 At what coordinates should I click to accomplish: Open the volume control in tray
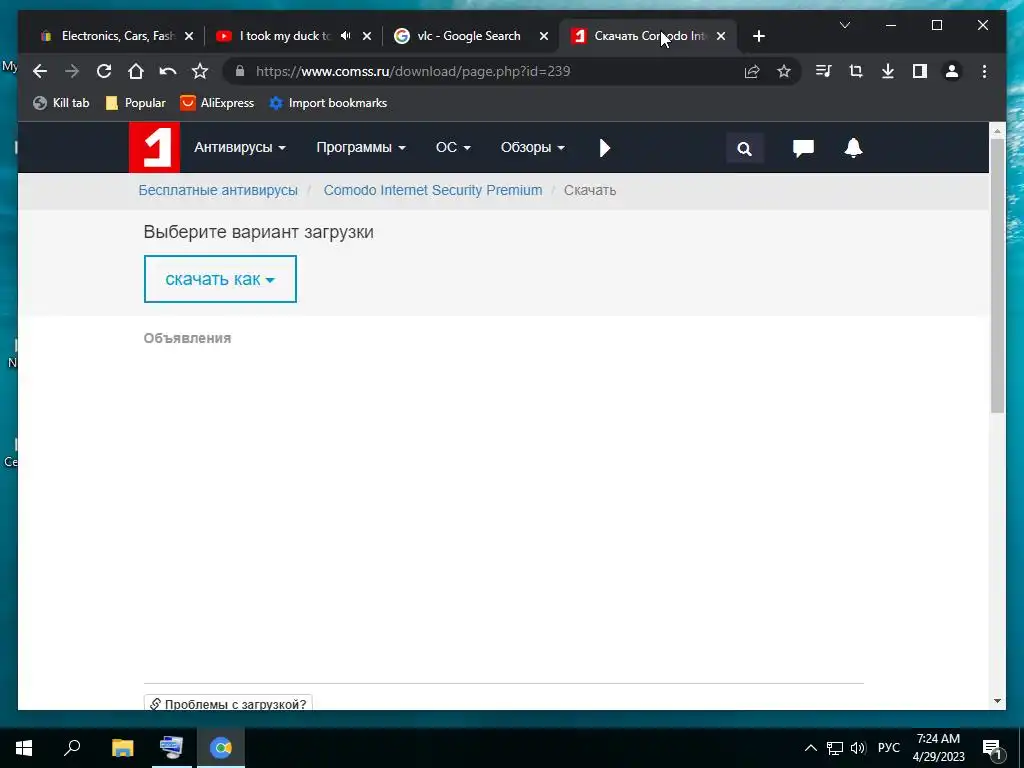pos(858,748)
